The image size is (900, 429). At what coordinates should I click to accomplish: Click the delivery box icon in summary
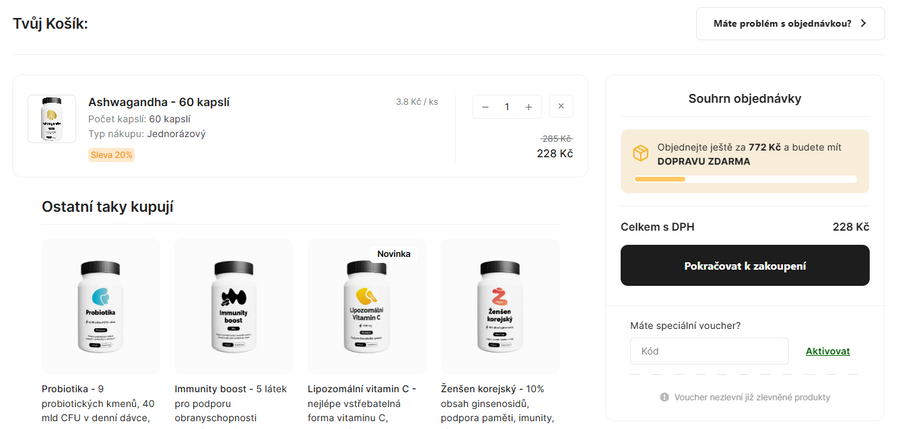point(640,153)
